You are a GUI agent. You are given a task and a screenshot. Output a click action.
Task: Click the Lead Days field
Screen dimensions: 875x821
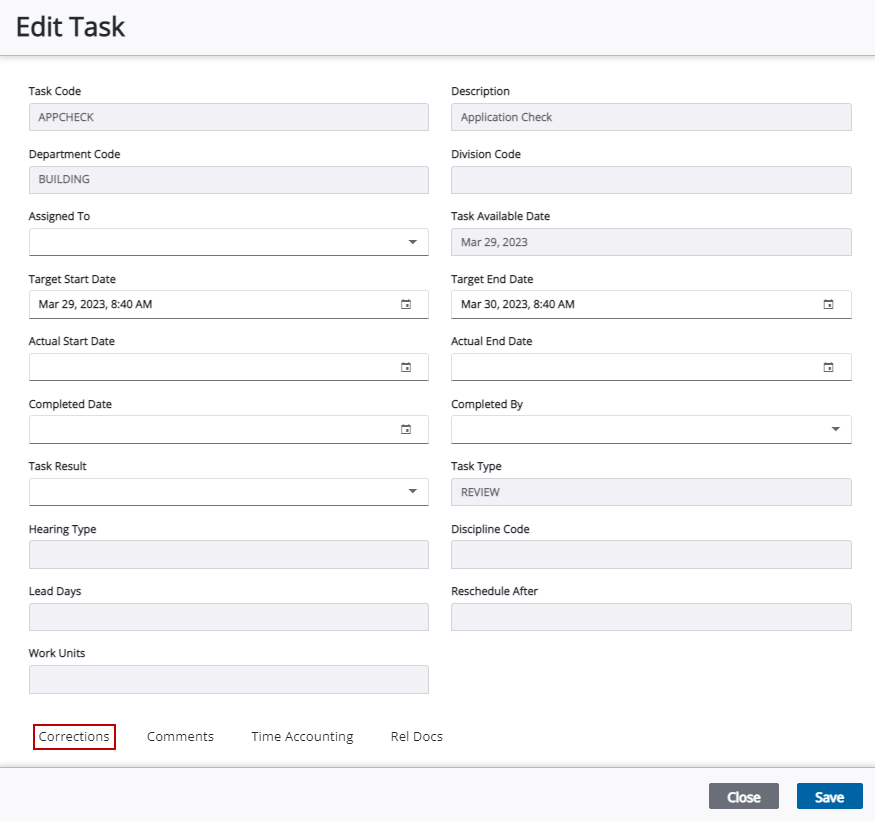[x=229, y=617]
